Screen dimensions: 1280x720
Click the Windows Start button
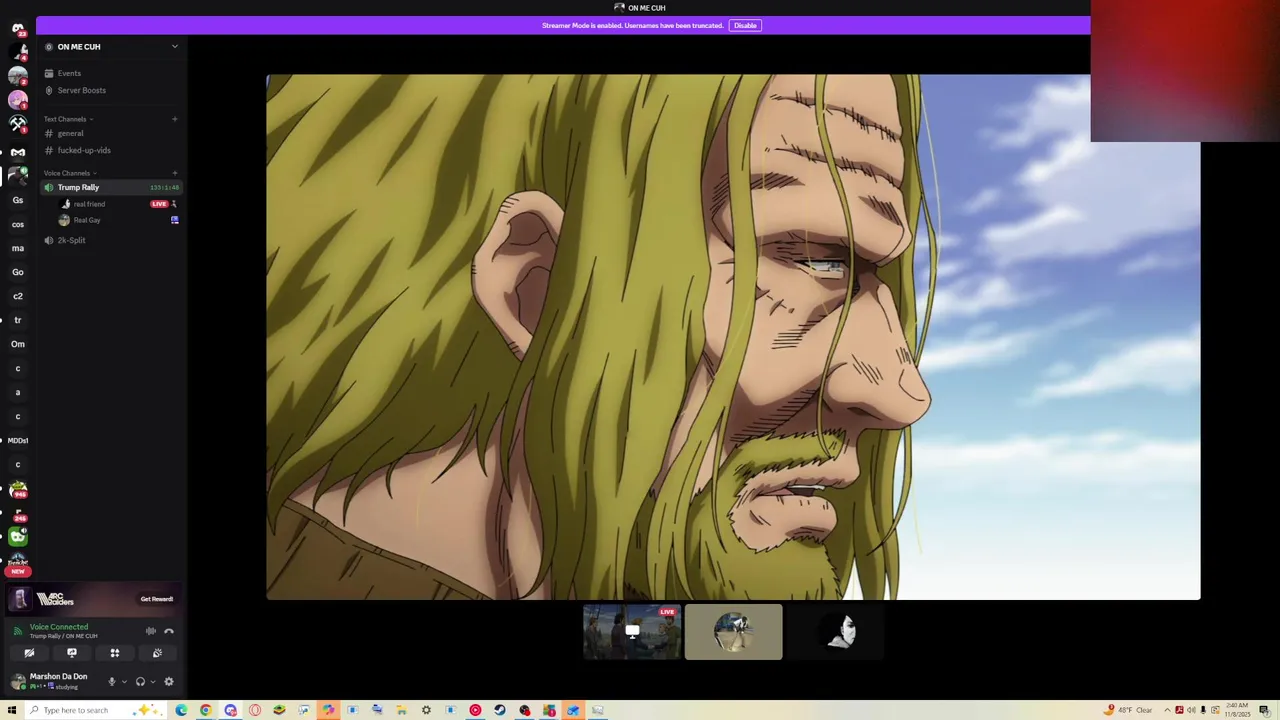[12, 710]
